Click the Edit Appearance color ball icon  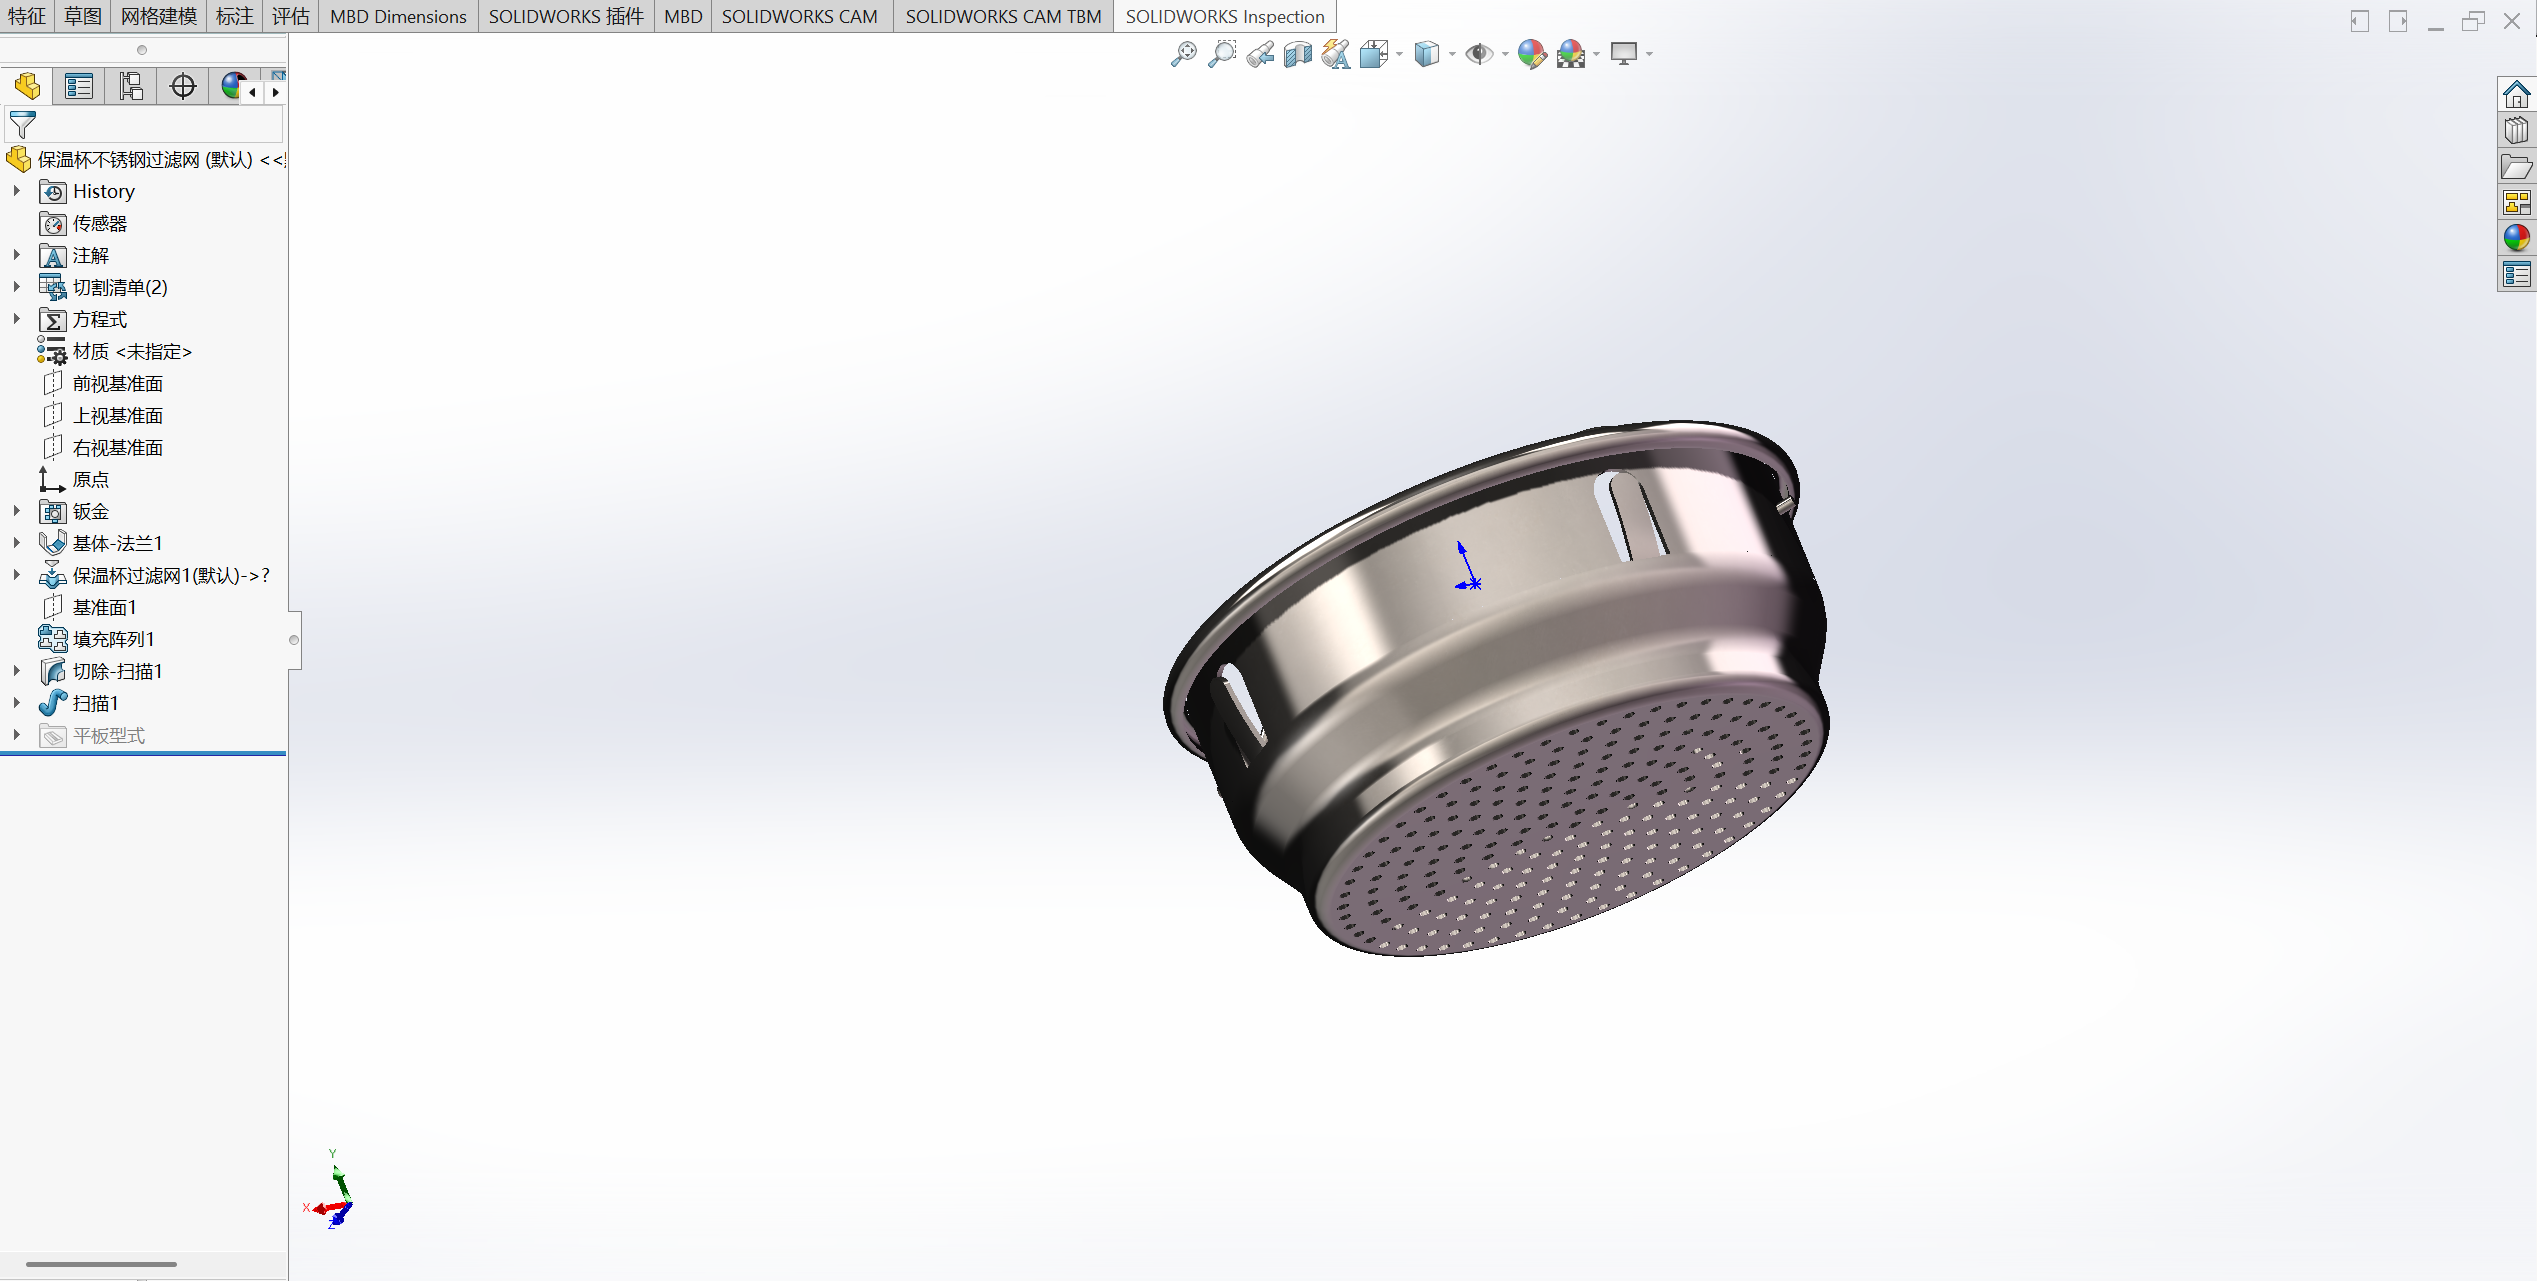(x=1531, y=54)
